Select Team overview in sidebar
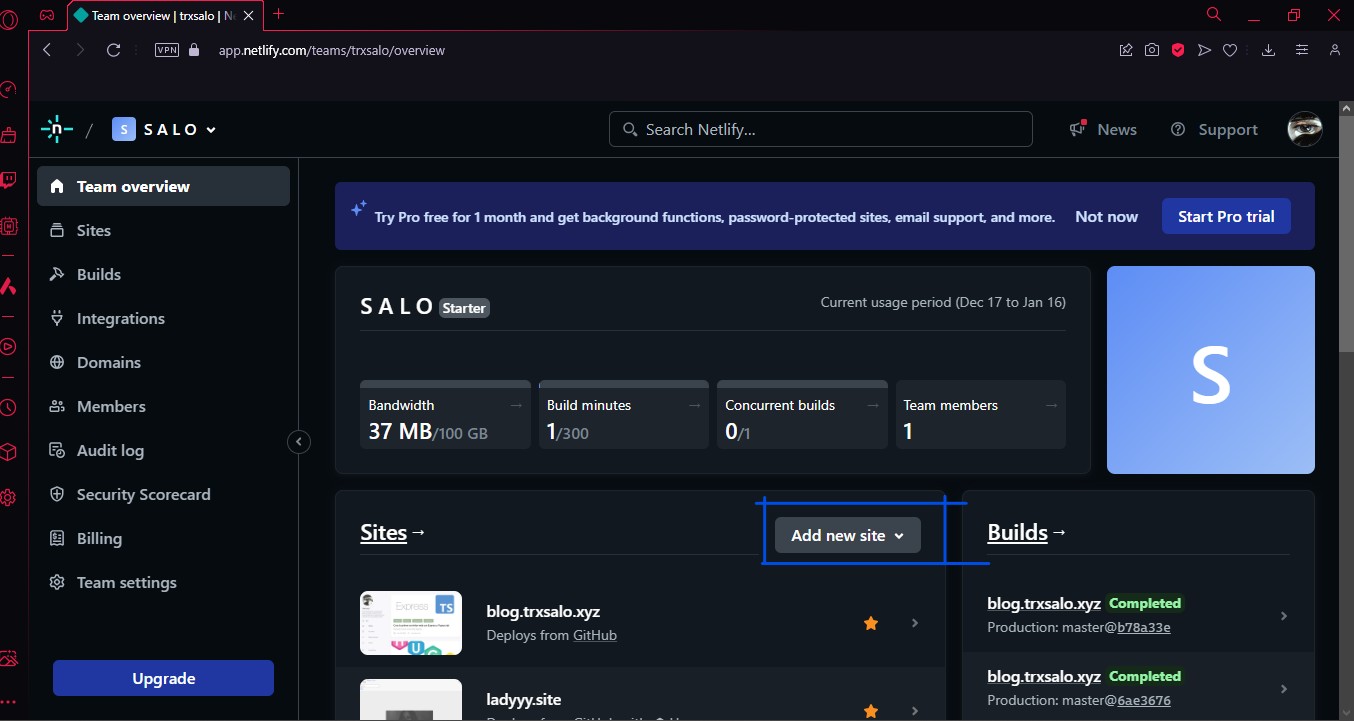 tap(163, 186)
